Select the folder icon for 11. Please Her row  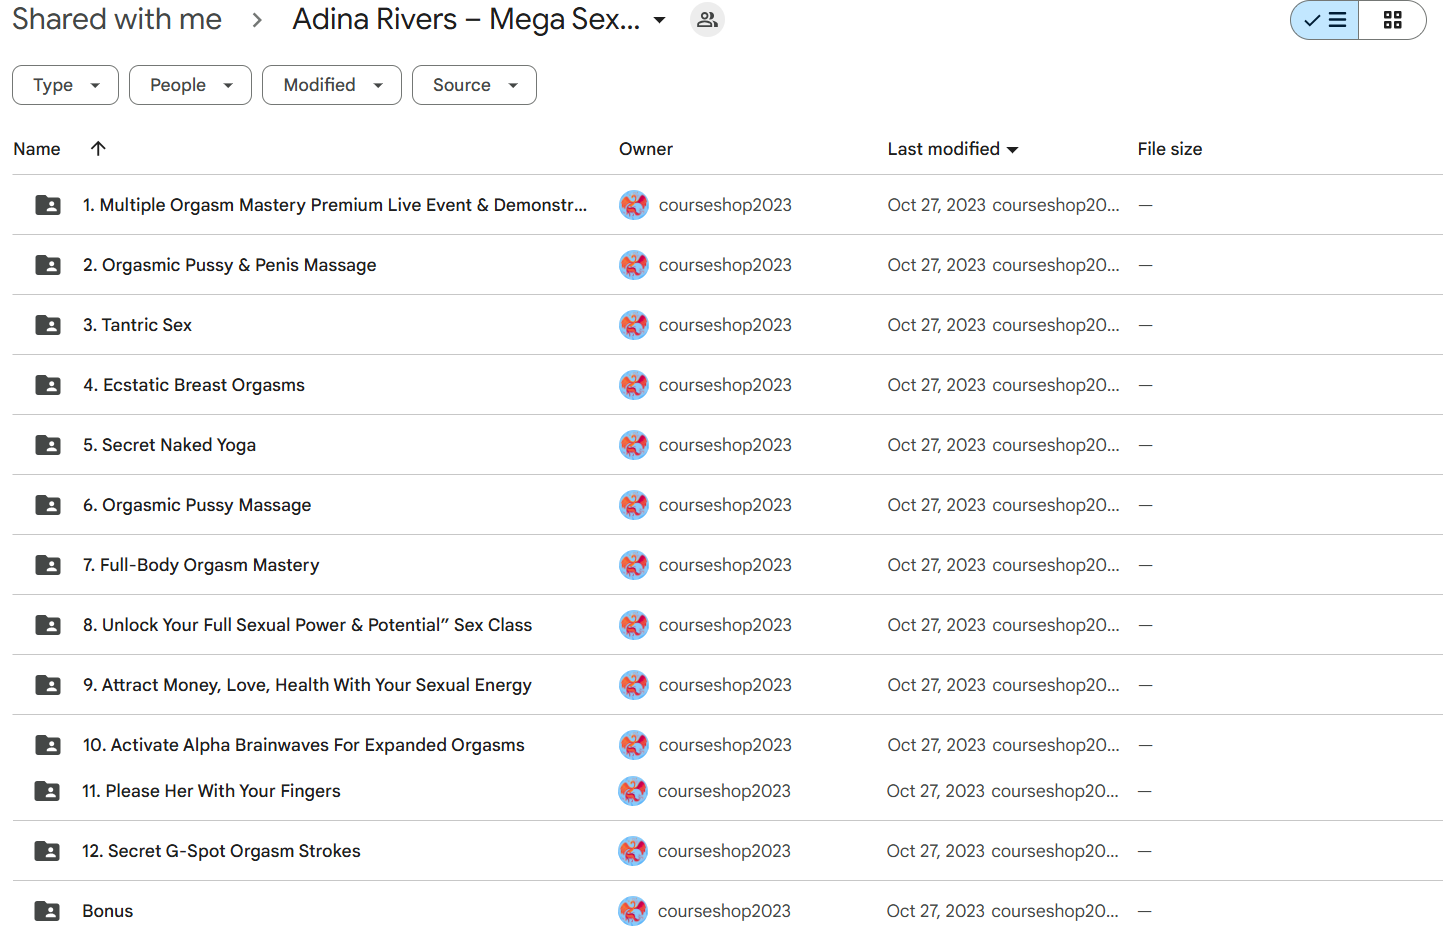pos(47,791)
